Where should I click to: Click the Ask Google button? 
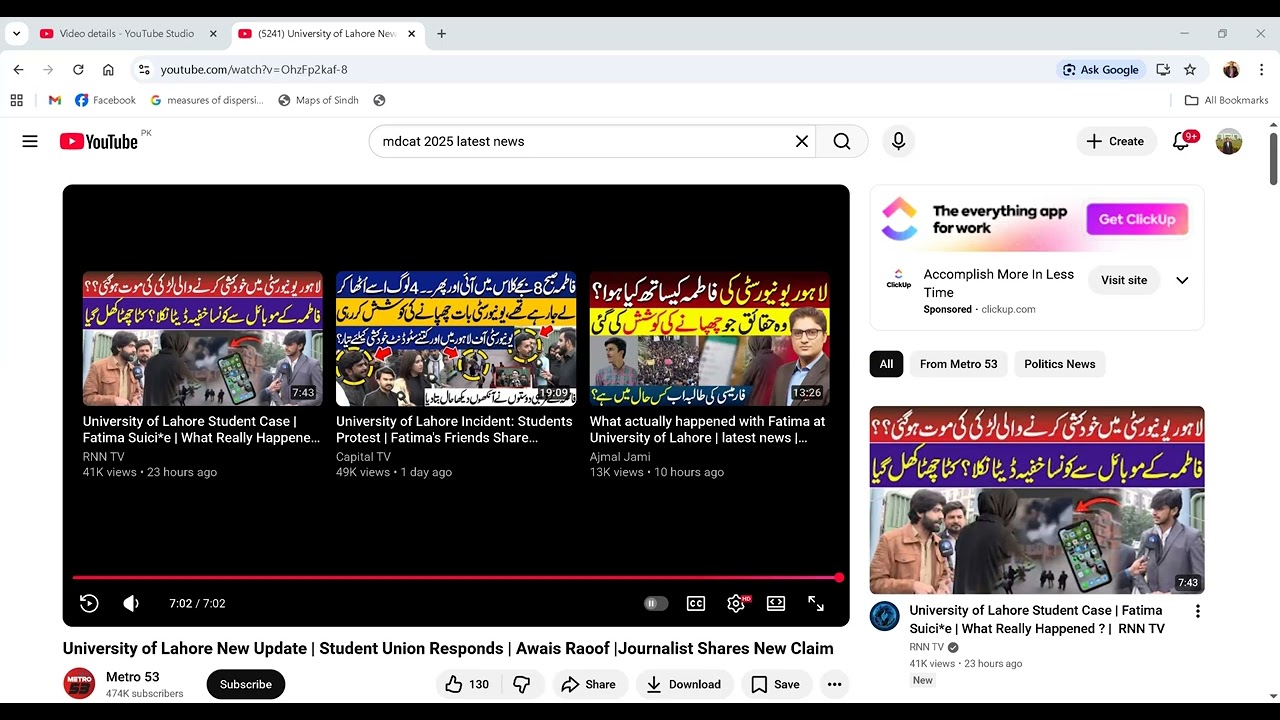tap(1101, 70)
